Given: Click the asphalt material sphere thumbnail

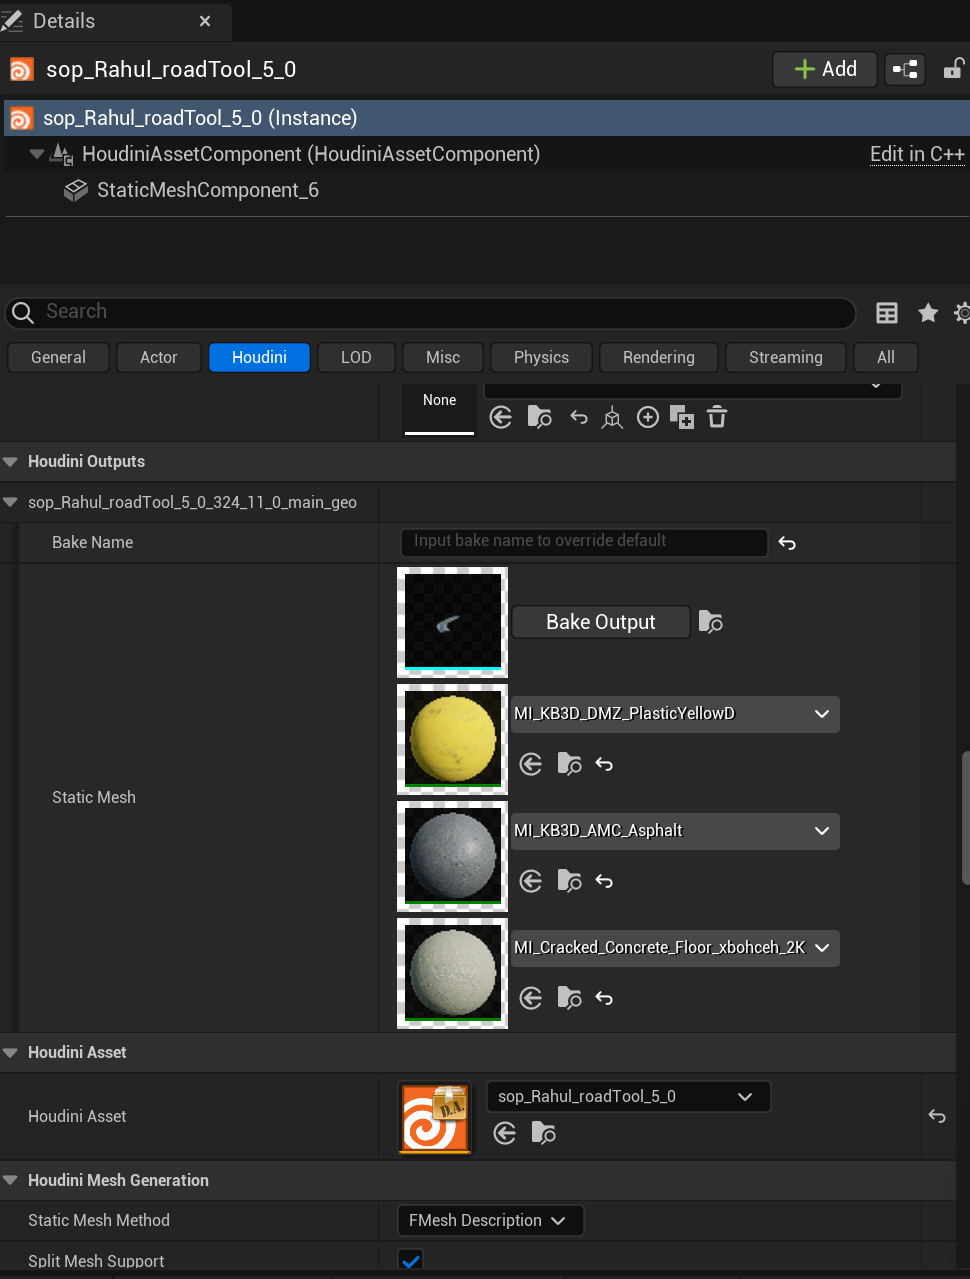Looking at the screenshot, I should point(451,856).
